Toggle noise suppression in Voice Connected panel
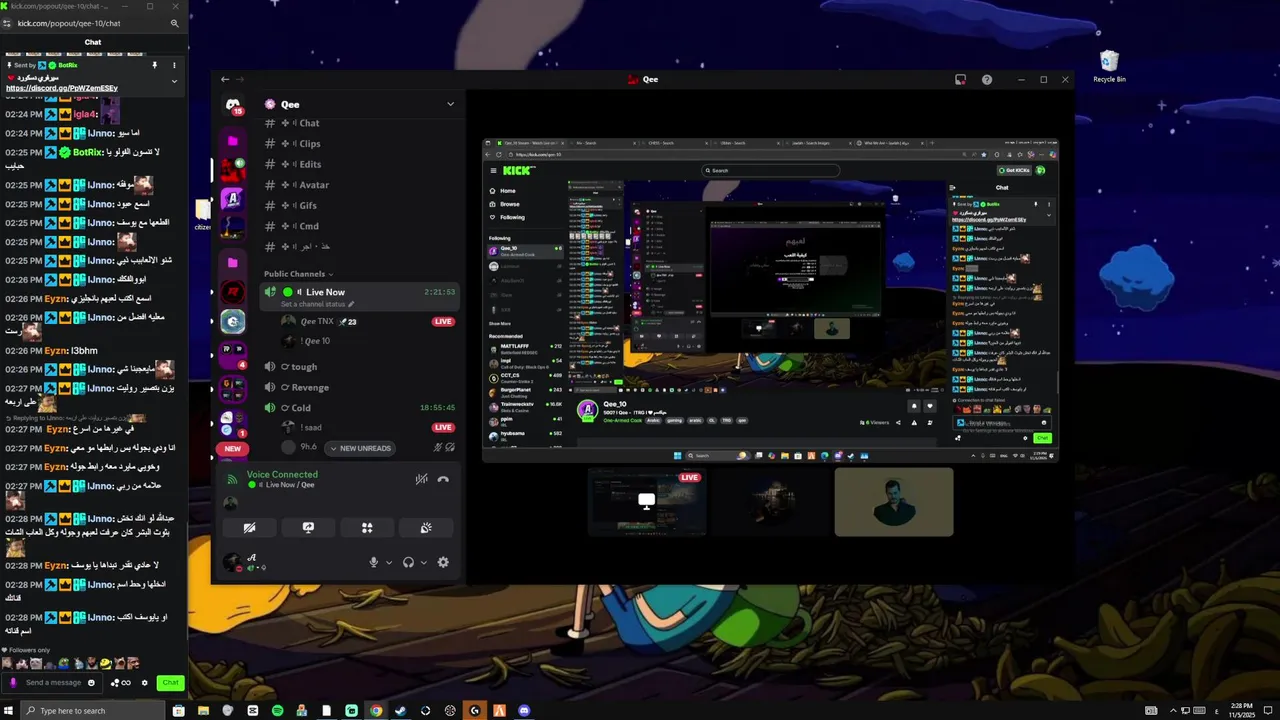The height and width of the screenshot is (720, 1280). click(422, 479)
